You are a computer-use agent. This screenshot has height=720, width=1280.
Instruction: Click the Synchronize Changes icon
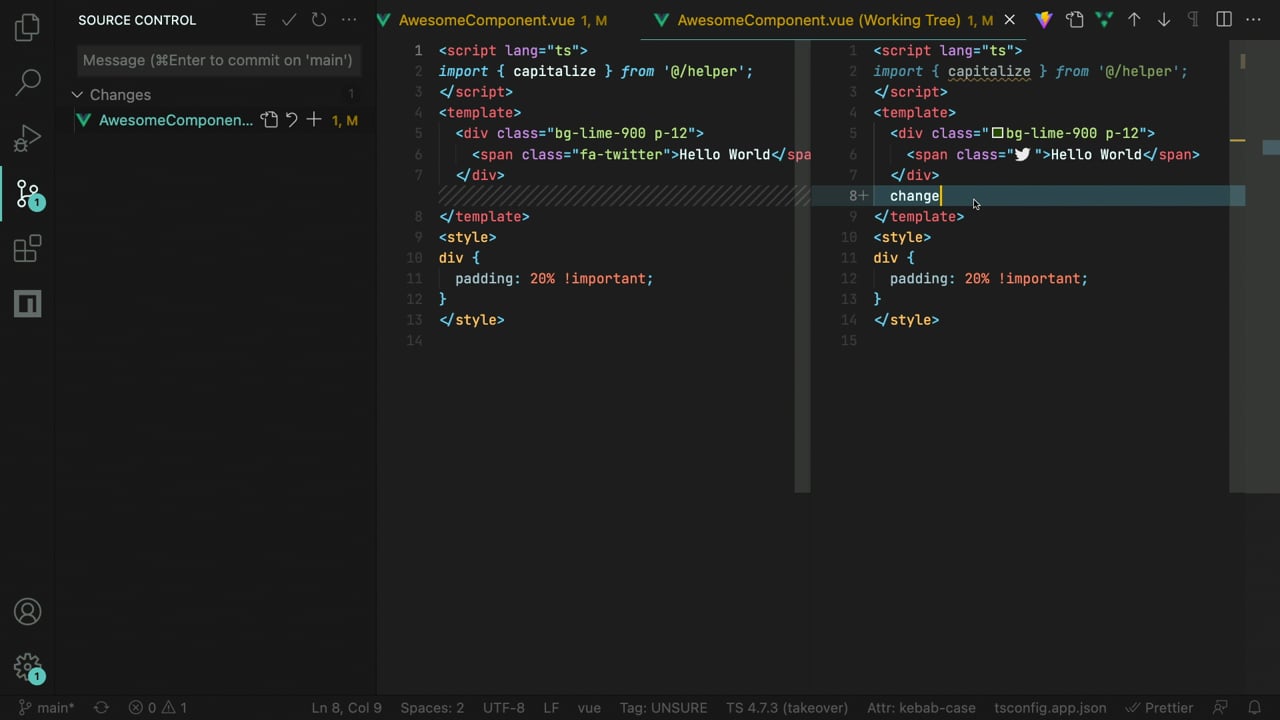(x=101, y=708)
